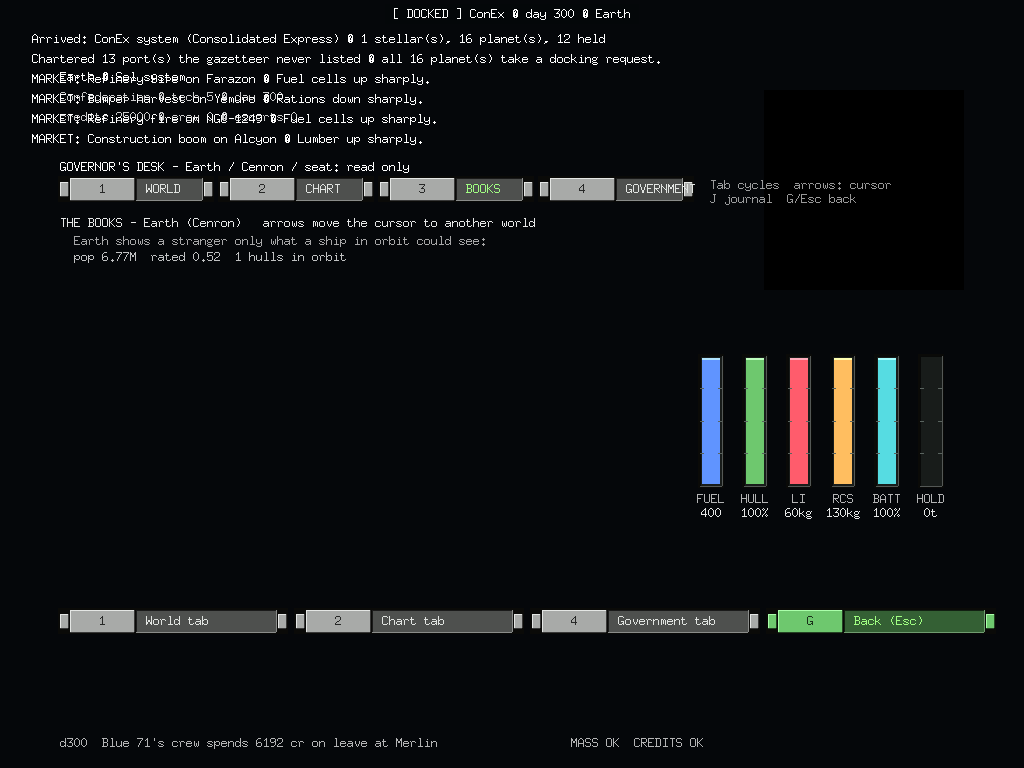This screenshot has height=768, width=1024.
Task: Click the "pop 6.77M rated 0.52" stats line
Action: [209, 257]
